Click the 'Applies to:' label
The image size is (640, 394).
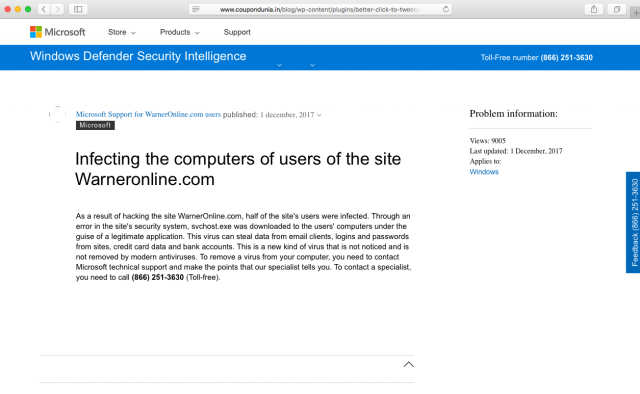485,161
